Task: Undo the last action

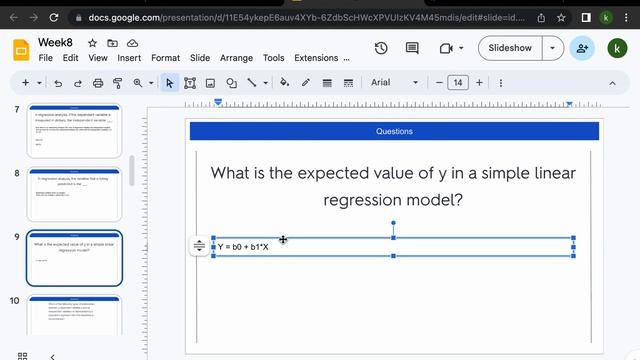Action: (x=58, y=83)
